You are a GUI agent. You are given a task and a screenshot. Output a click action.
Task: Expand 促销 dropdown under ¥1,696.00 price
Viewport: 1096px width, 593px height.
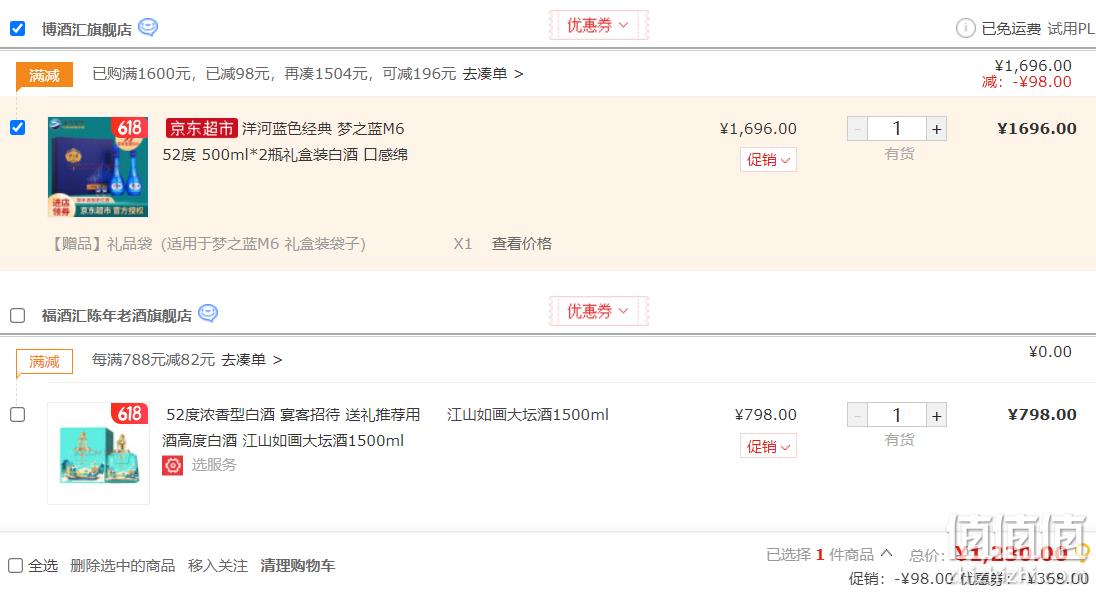tap(768, 159)
